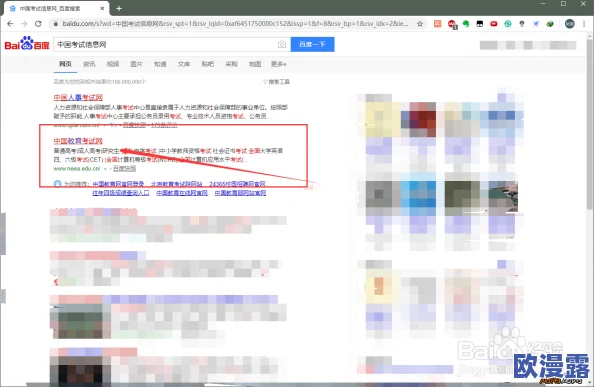Image resolution: width=594 pixels, height=387 pixels.
Task: Switch to the 地图 tab
Action: [255, 64]
